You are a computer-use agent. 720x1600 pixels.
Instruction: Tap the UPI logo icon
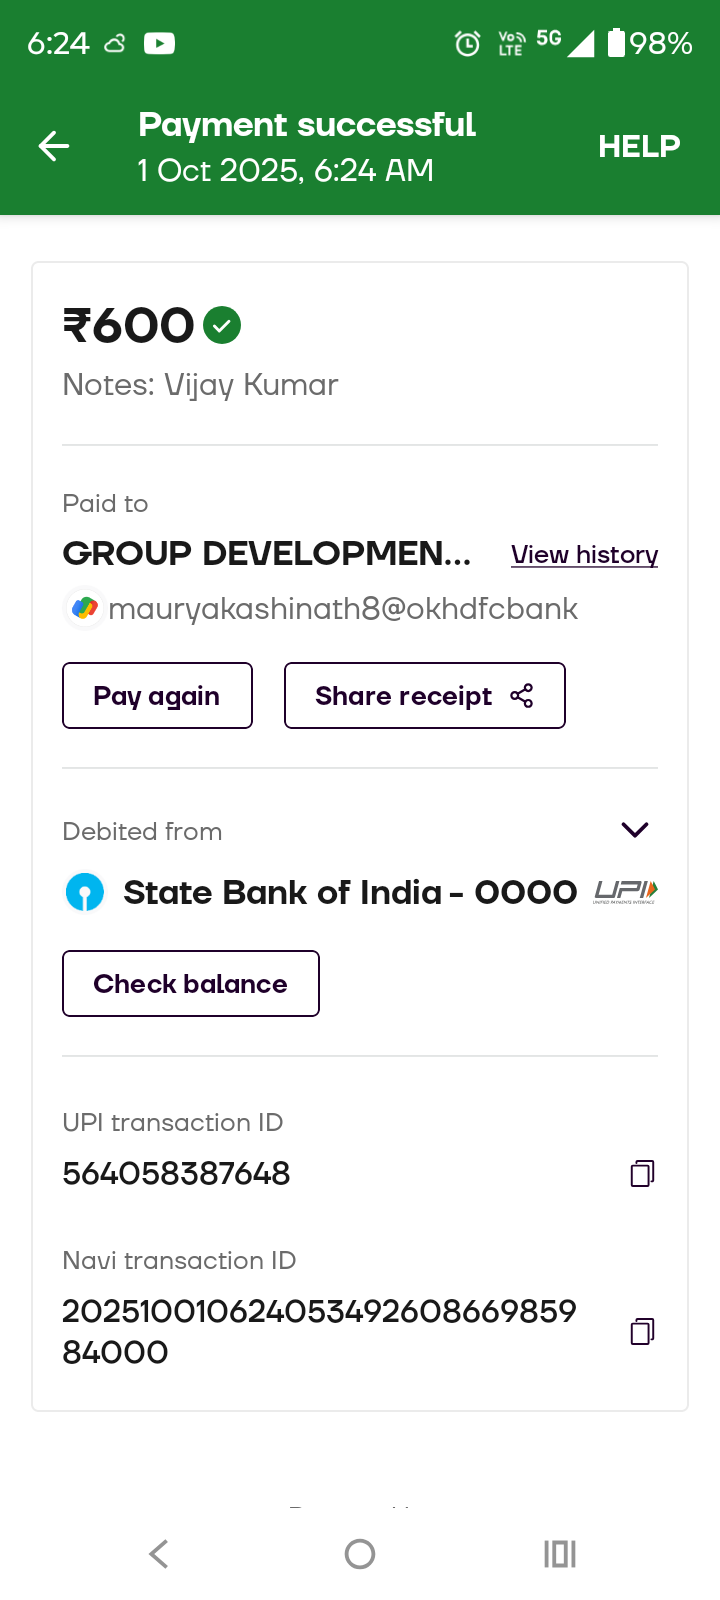click(x=625, y=892)
